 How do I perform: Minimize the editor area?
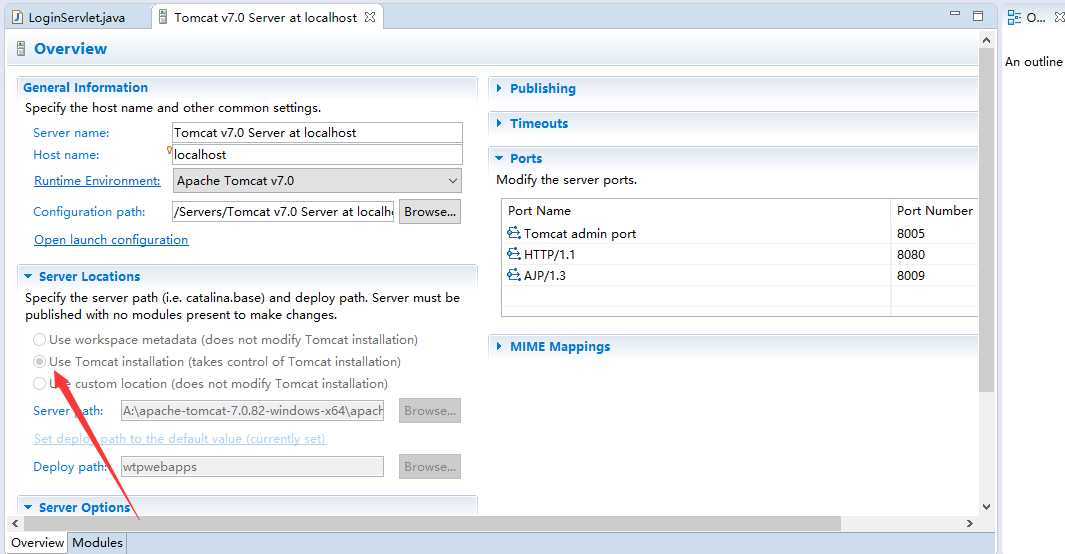955,14
